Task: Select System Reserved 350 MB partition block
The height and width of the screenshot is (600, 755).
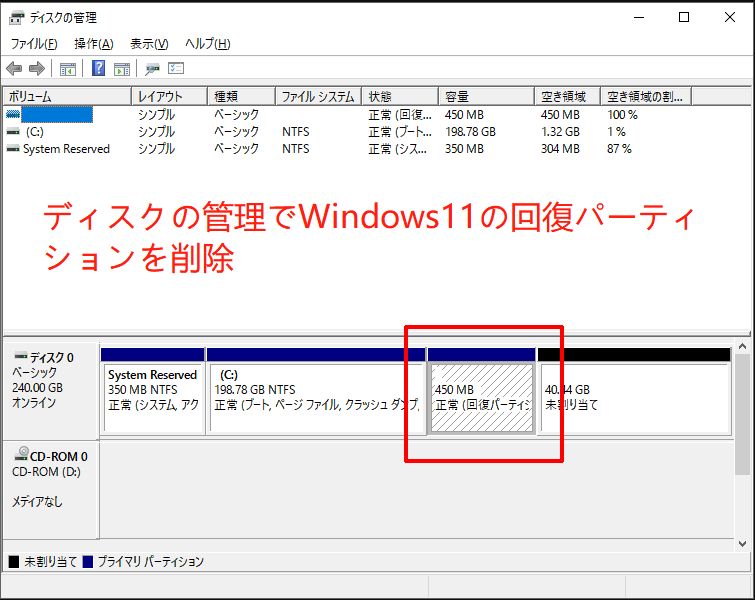Action: point(153,391)
